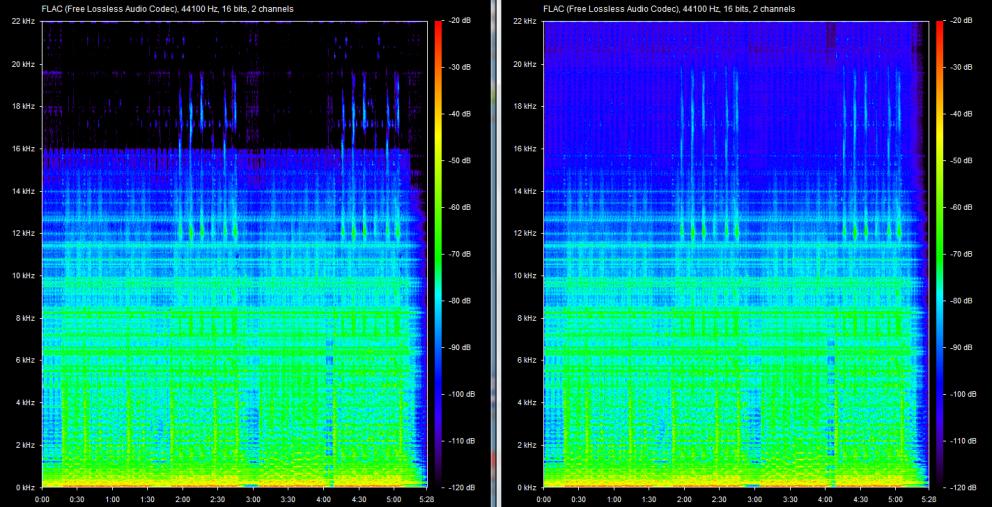992x507 pixels.
Task: Click the 5:28 end time label on the left spectrogram
Action: (x=428, y=498)
